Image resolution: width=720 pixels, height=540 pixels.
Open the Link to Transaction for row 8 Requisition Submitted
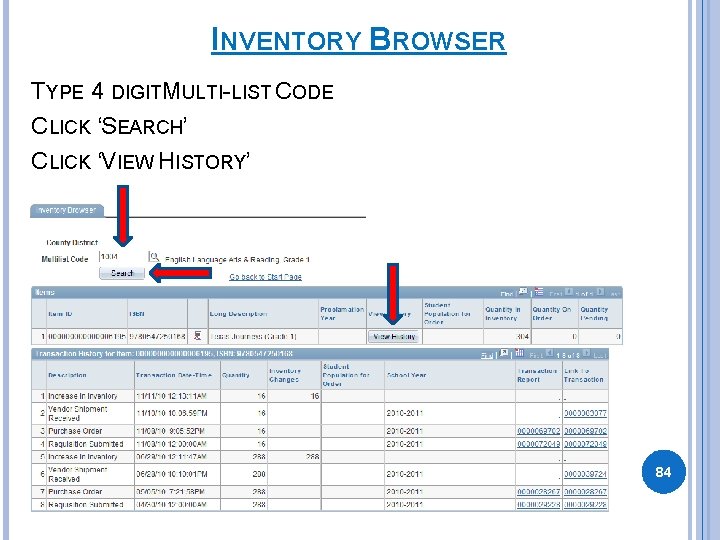point(585,504)
